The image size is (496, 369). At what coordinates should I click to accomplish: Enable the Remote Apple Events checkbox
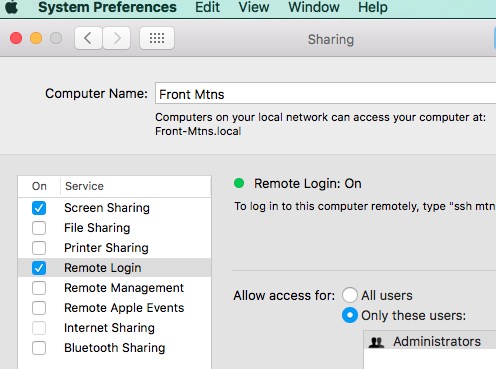click(39, 308)
